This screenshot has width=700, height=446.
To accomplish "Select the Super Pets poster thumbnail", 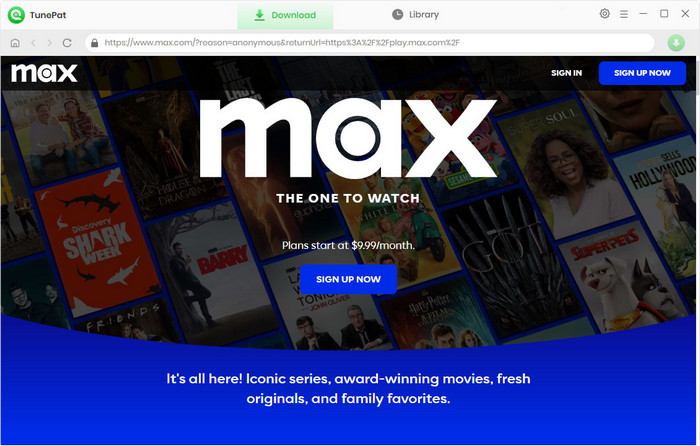I will coord(625,277).
